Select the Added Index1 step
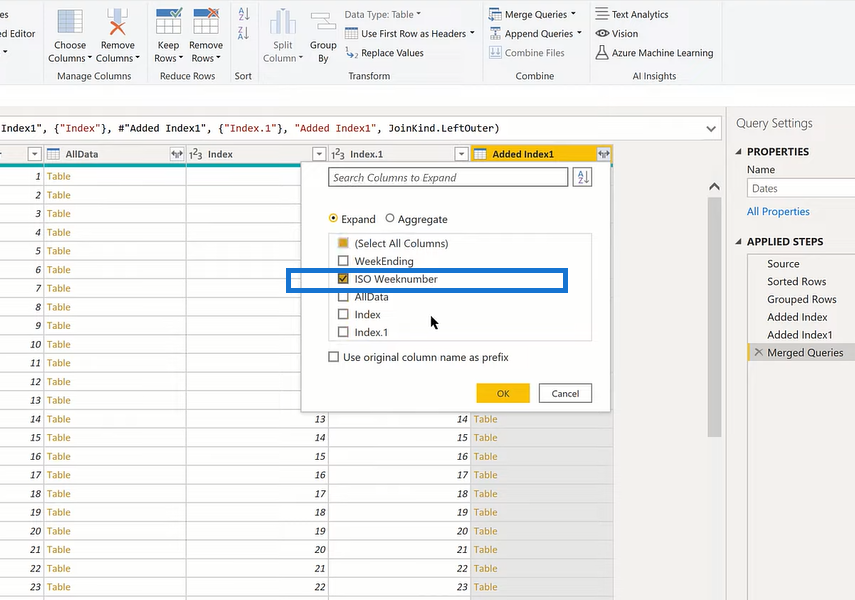Screen dimensions: 855x600 pos(801,334)
